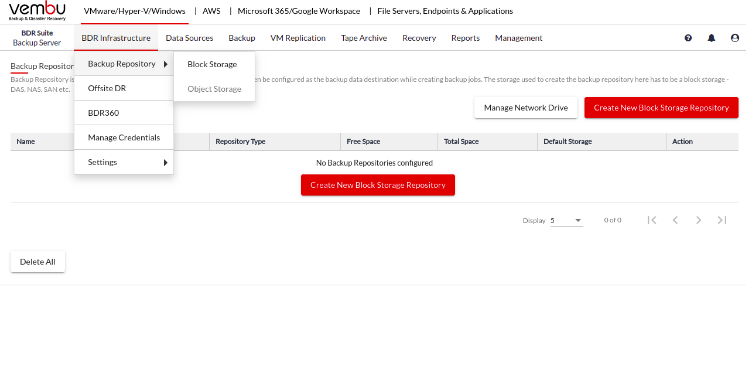Open the user account profile icon
746x387 pixels.
[x=735, y=38]
